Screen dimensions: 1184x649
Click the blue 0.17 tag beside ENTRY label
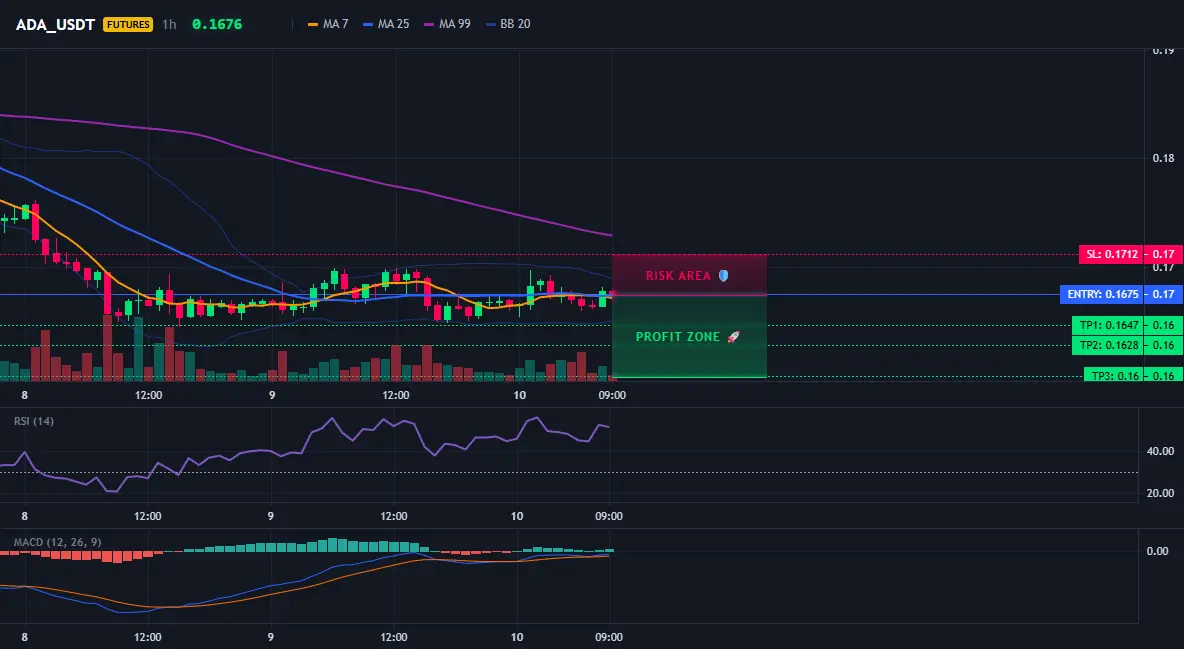point(1164,295)
